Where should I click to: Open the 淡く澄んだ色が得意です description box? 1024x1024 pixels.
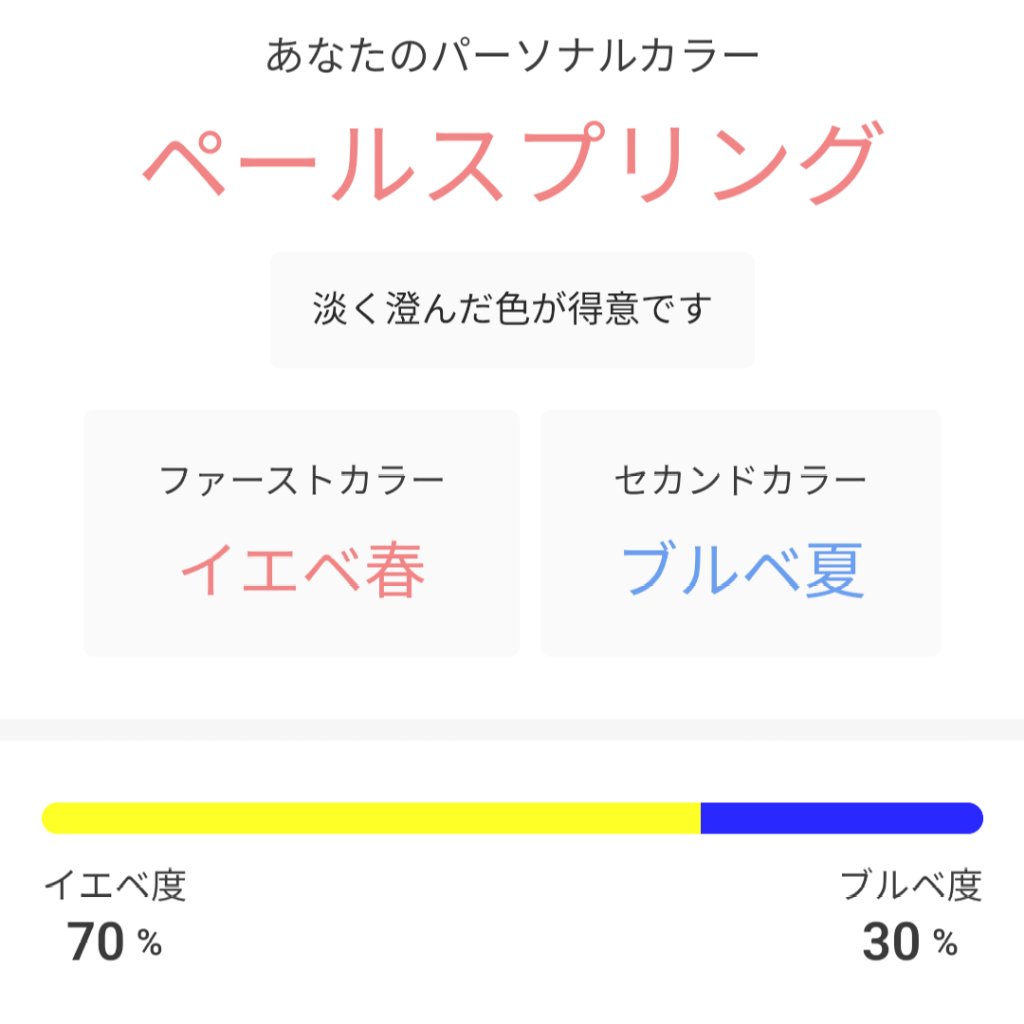(x=512, y=307)
